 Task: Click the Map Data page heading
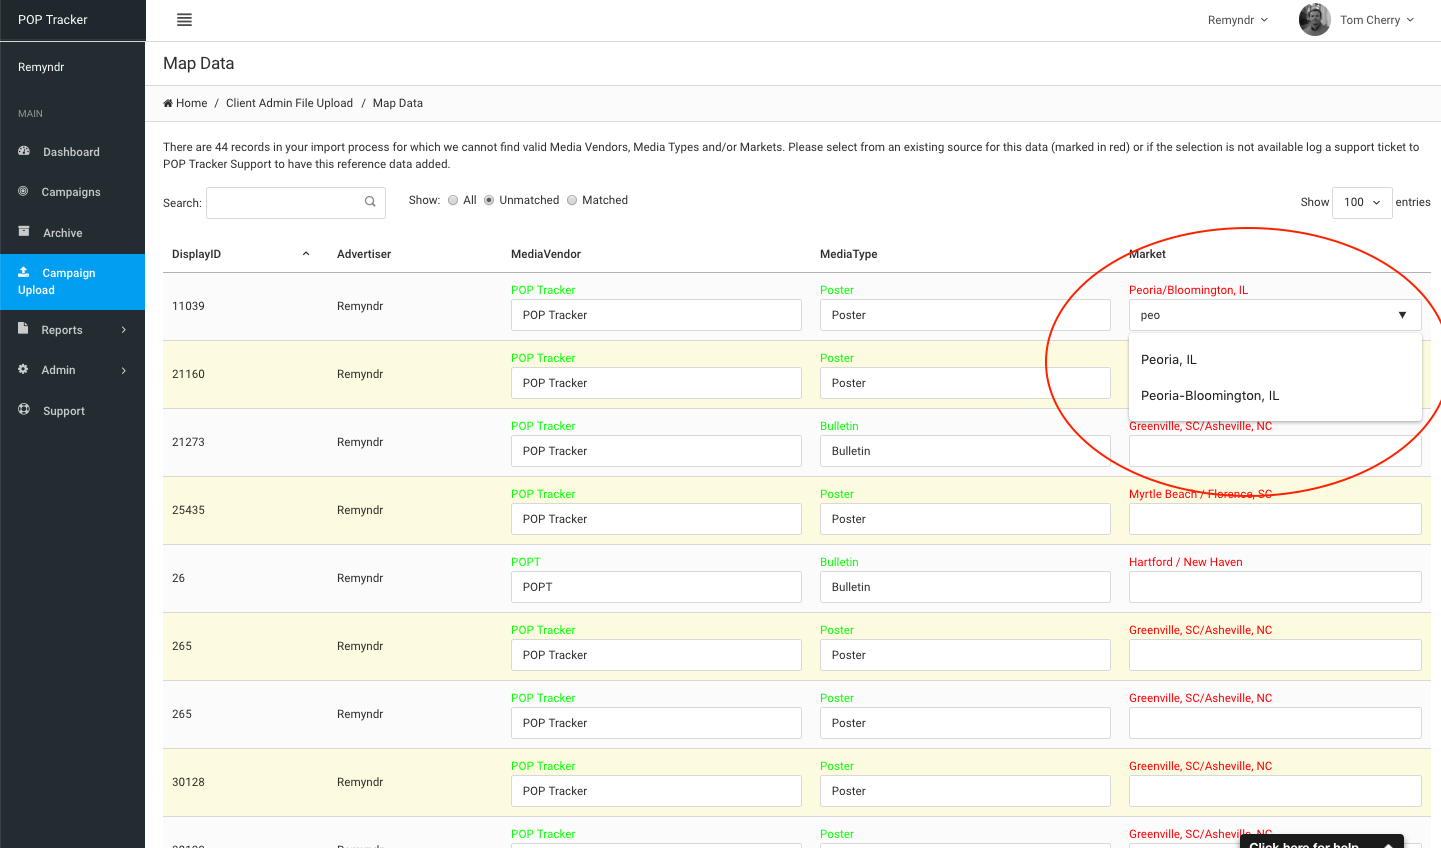(x=198, y=63)
